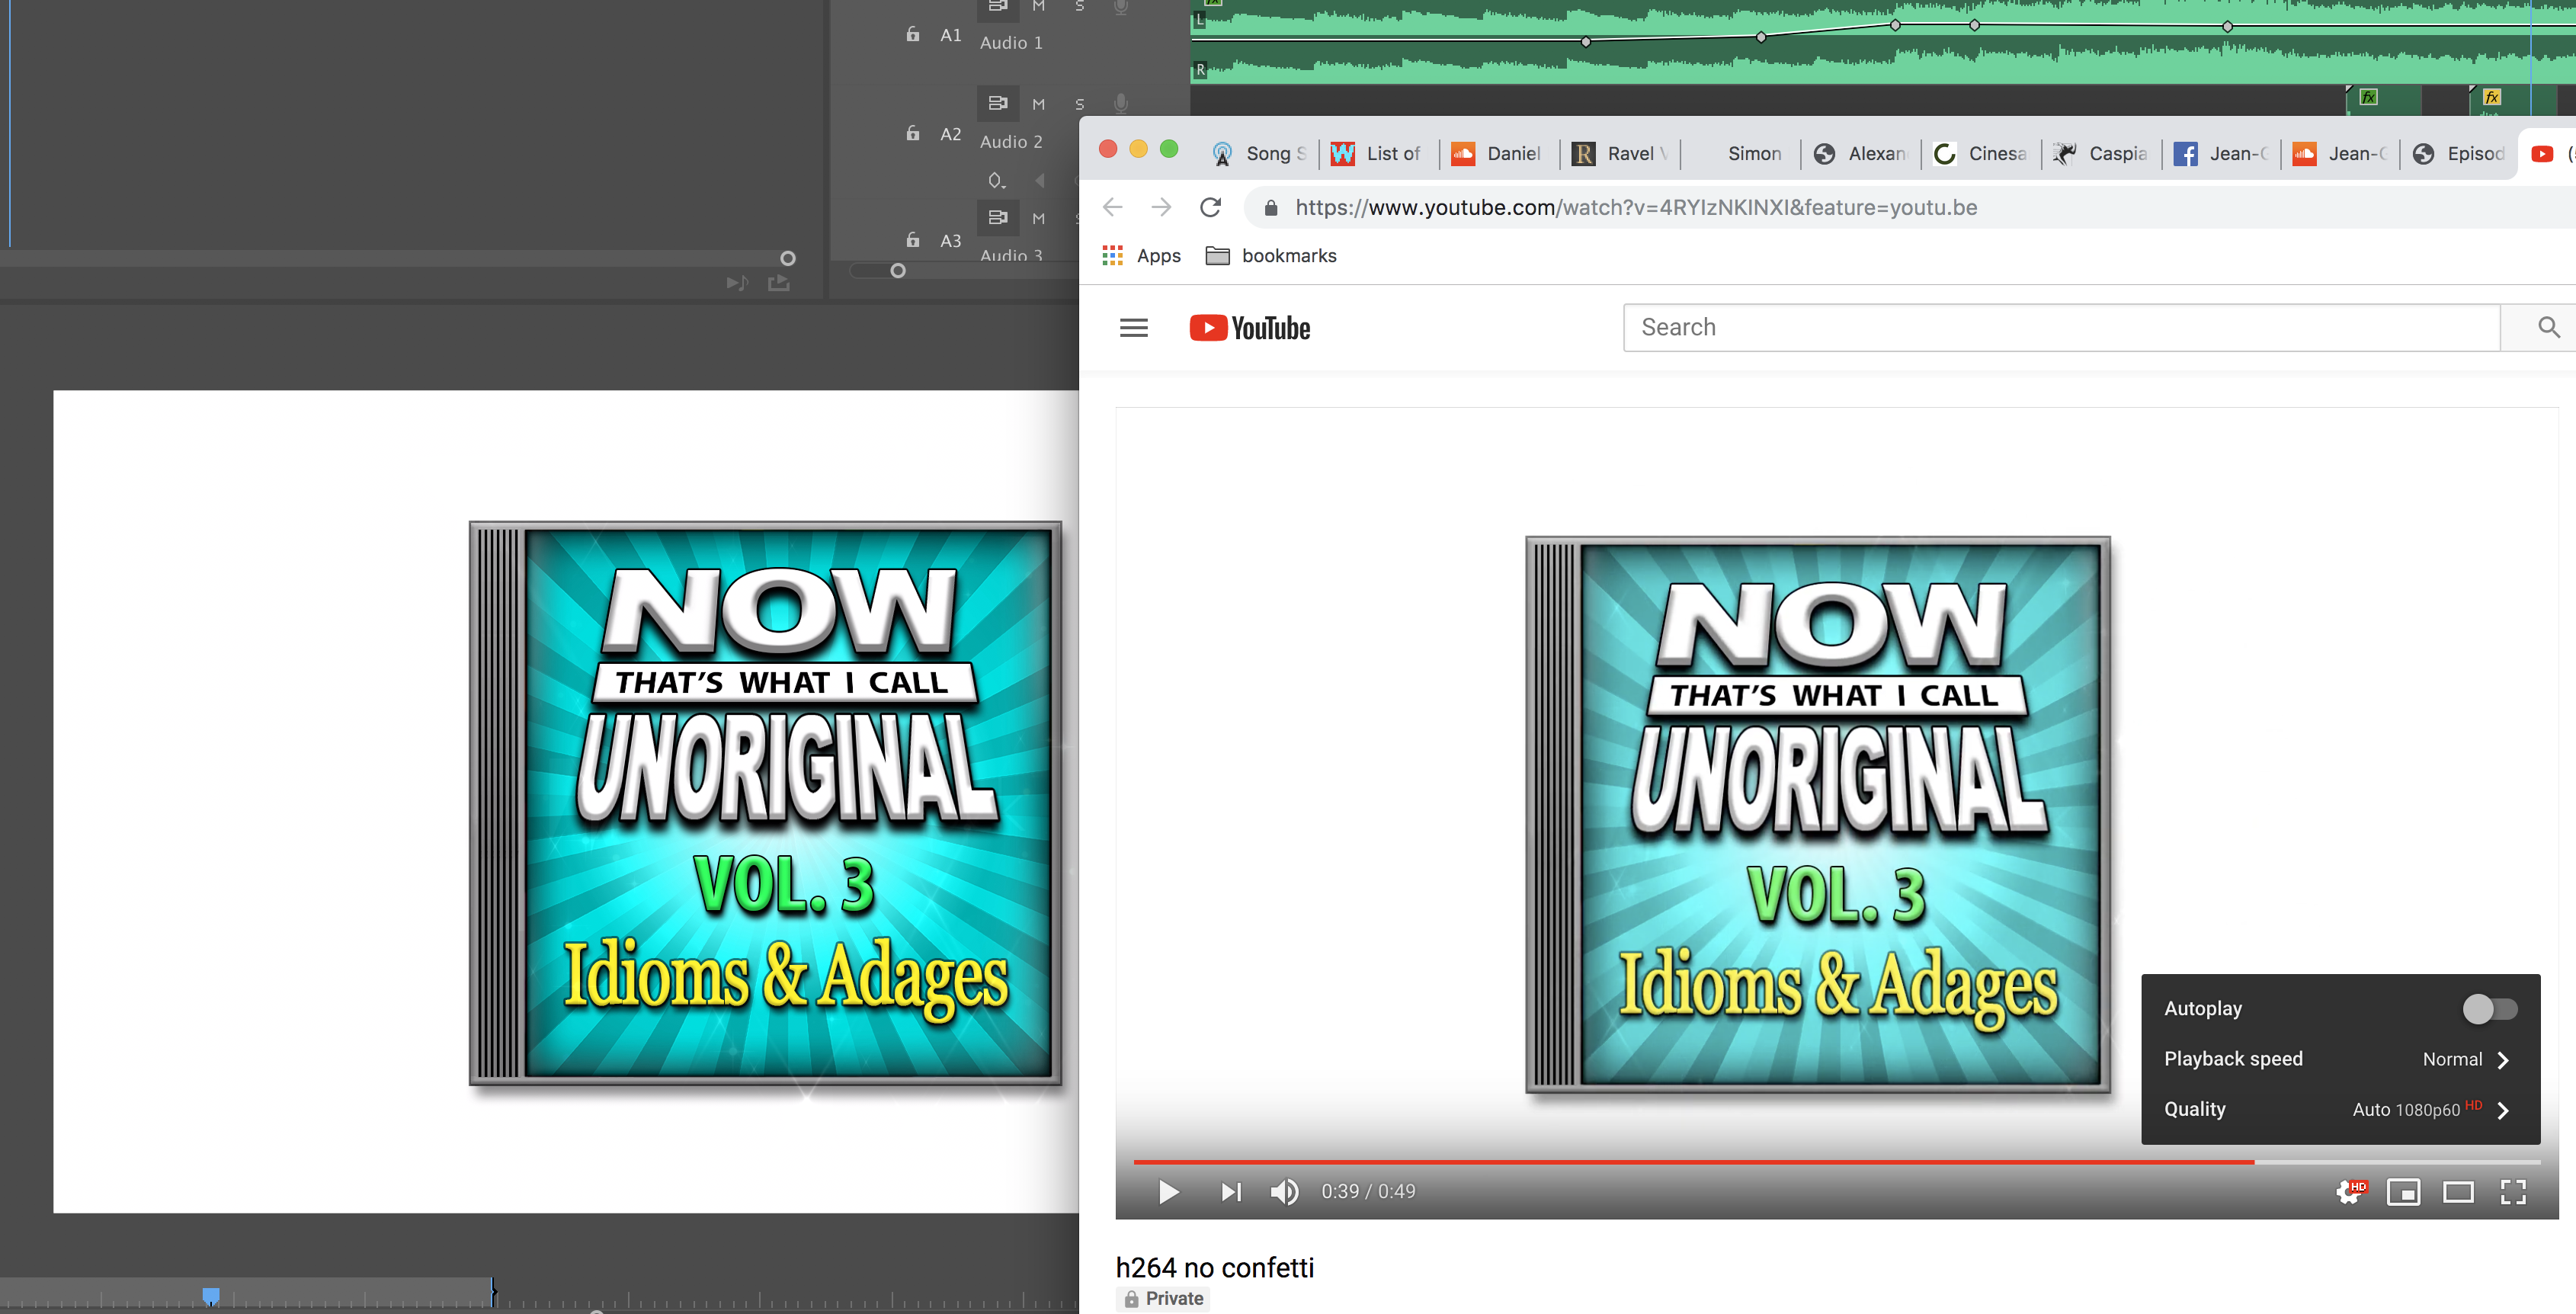Click the Premiere program monitor preview image
2576x1314 pixels.
tap(566, 802)
